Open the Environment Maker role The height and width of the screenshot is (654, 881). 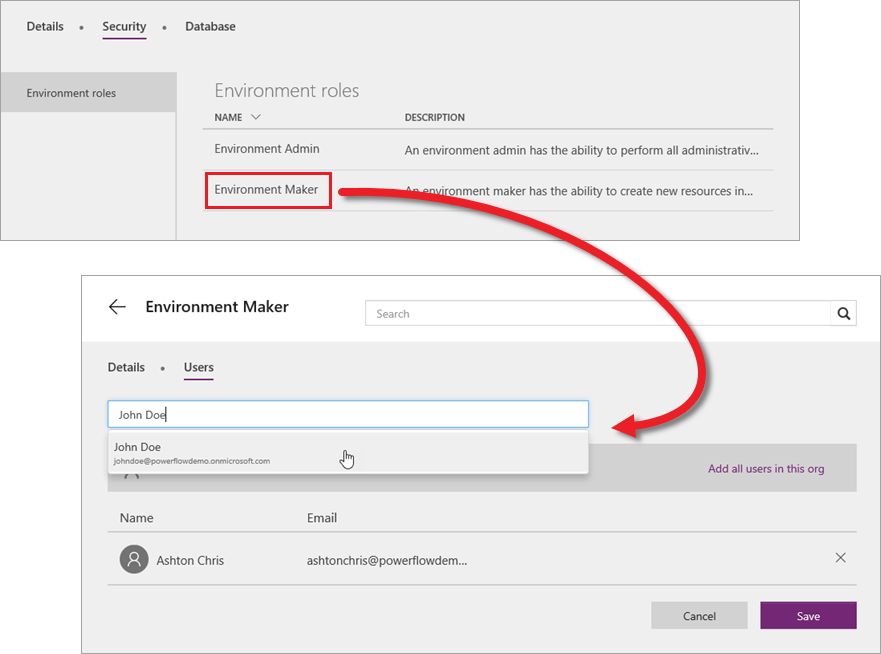[266, 190]
